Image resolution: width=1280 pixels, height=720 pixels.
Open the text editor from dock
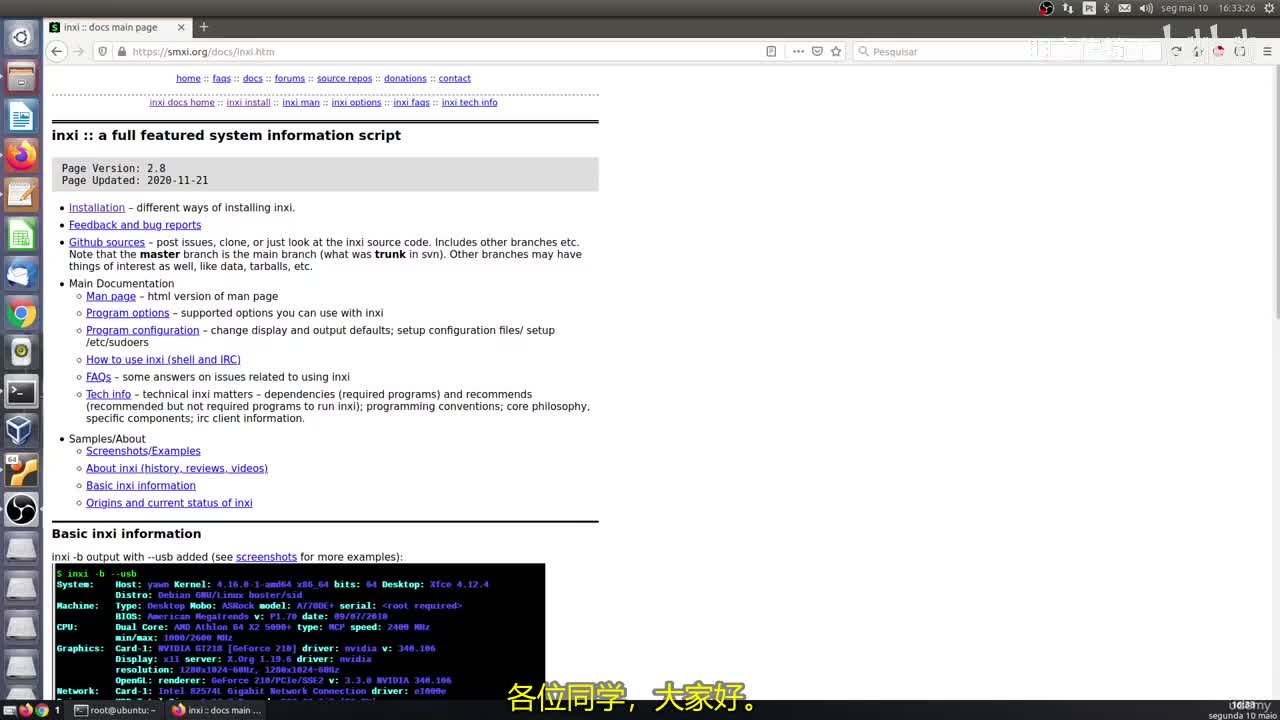click(21, 194)
